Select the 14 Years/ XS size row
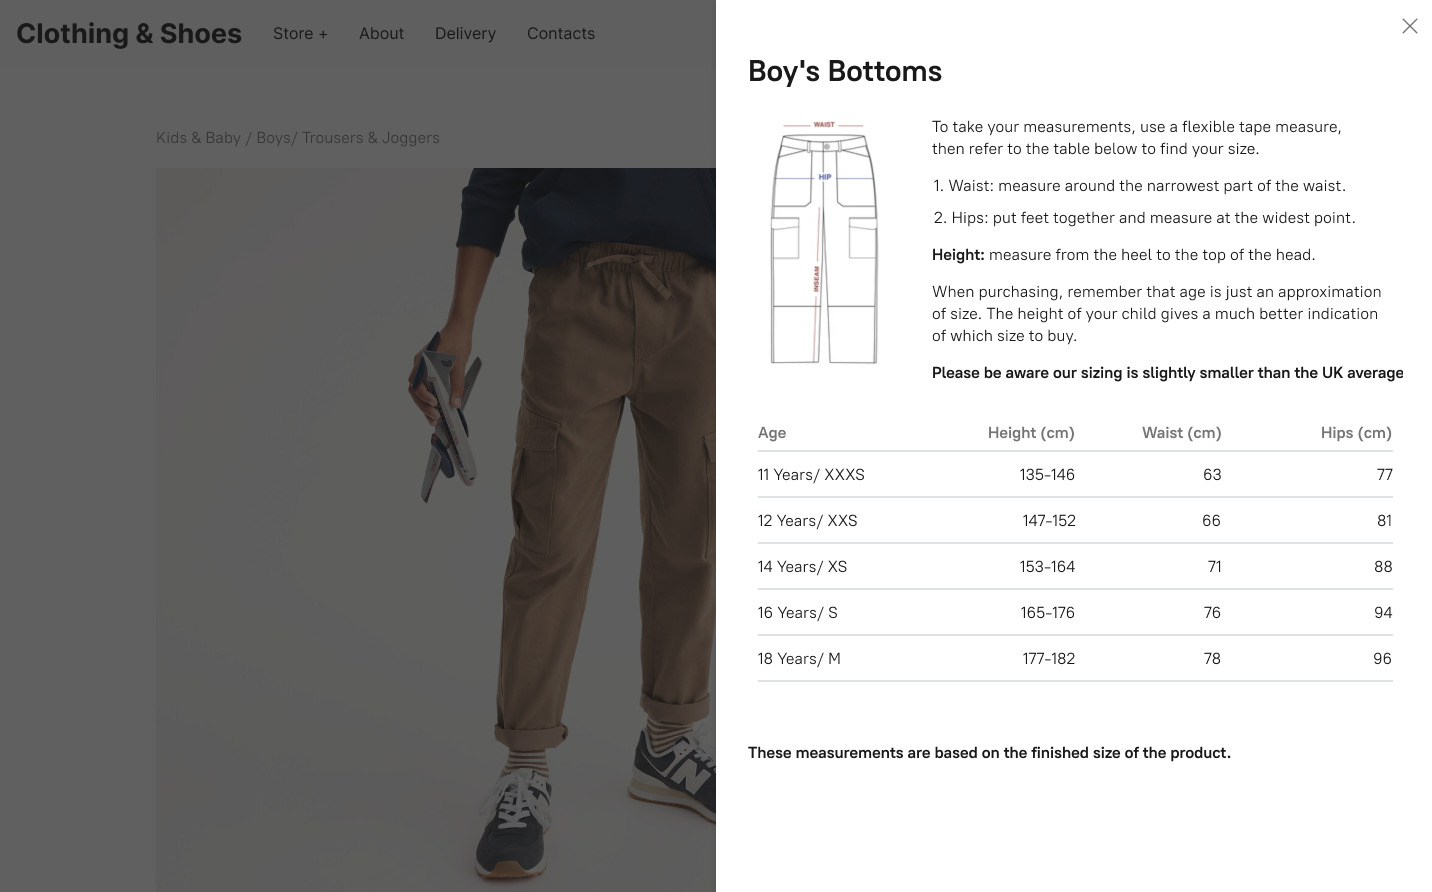The image size is (1432, 892). (802, 566)
